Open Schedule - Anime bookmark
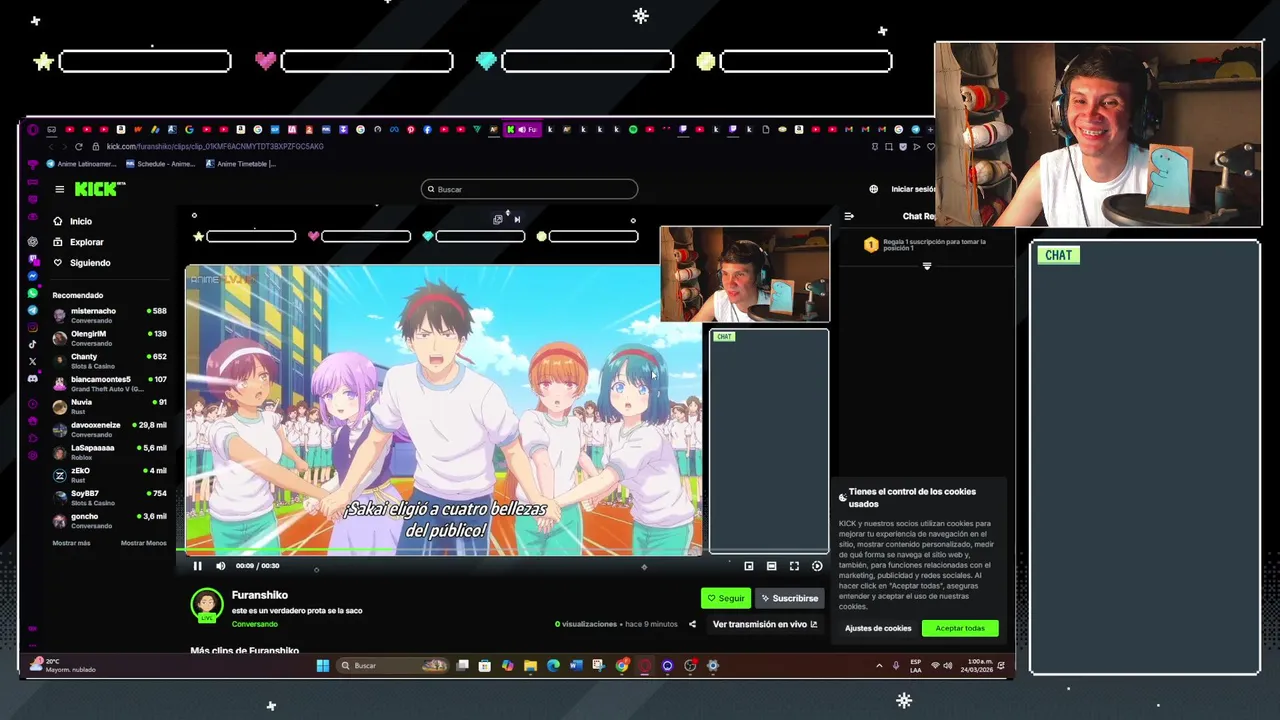The width and height of the screenshot is (1280, 720). [160, 164]
